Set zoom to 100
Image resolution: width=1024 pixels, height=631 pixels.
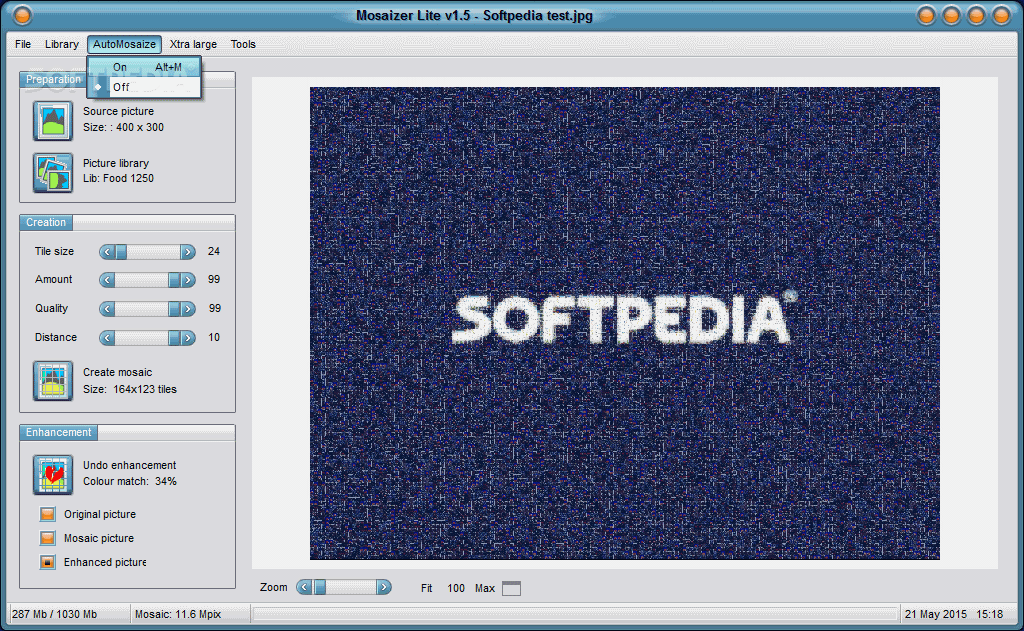[x=456, y=588]
